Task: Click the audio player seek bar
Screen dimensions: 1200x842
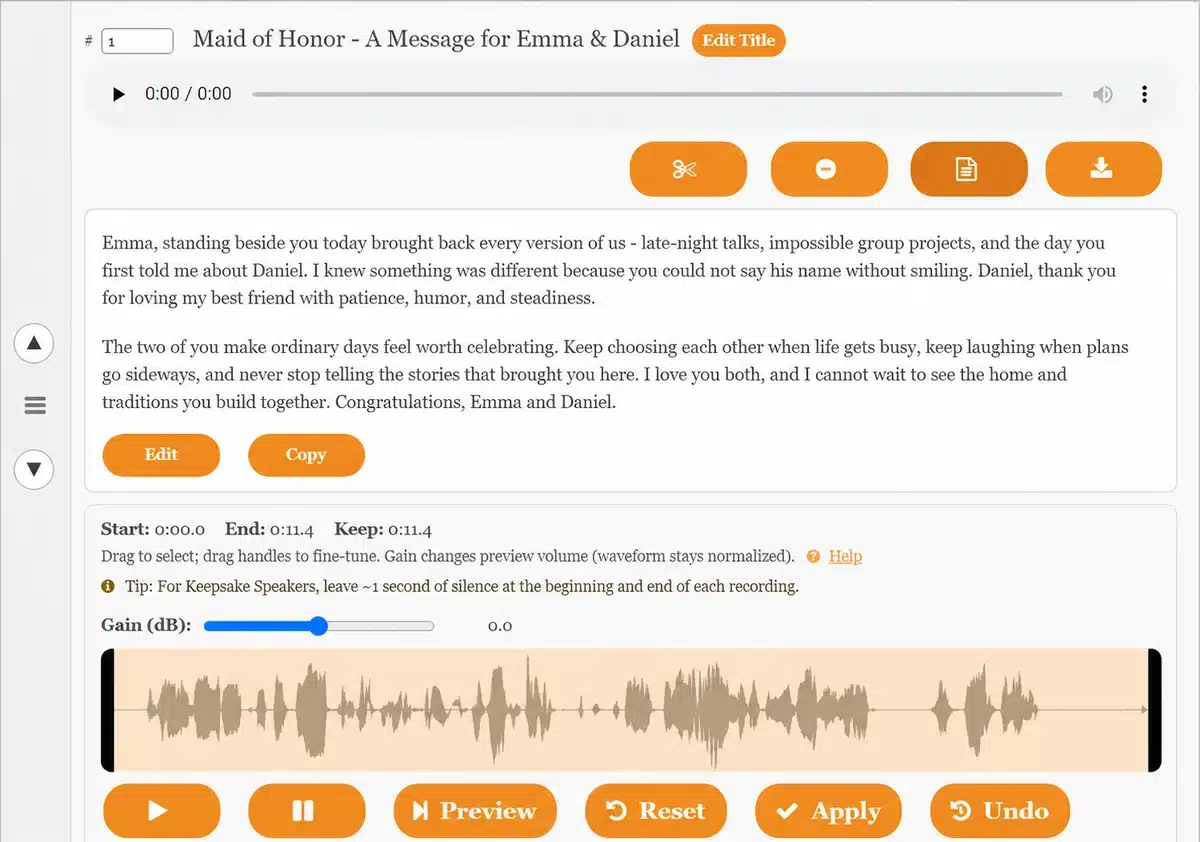Action: pyautogui.click(x=657, y=94)
